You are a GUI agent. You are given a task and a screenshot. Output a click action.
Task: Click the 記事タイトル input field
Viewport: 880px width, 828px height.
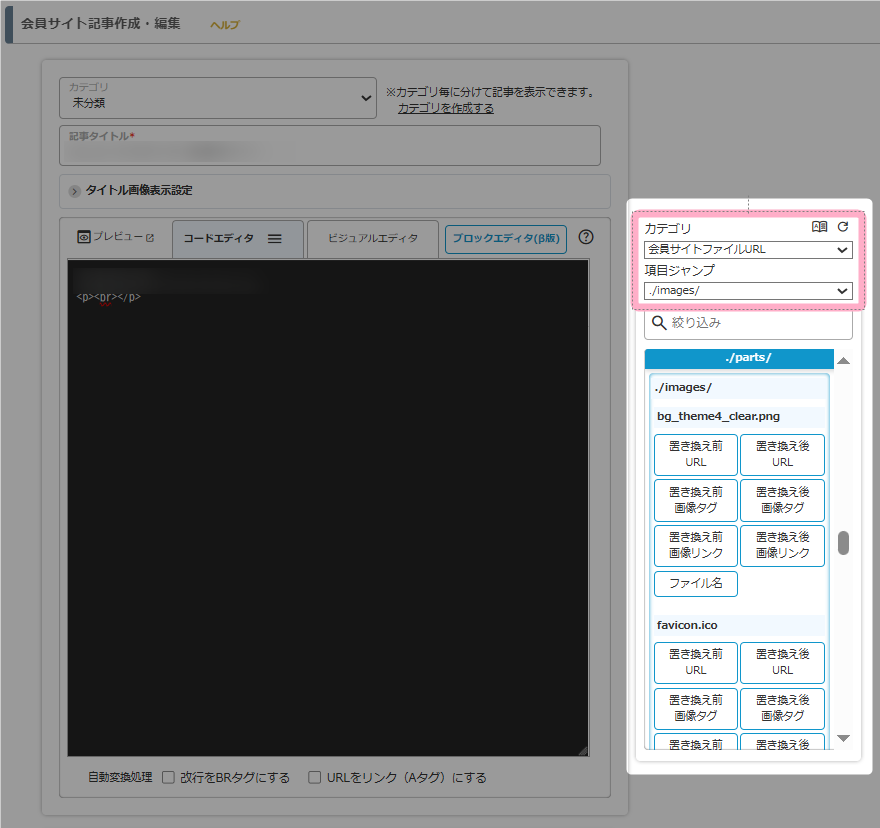[330, 151]
